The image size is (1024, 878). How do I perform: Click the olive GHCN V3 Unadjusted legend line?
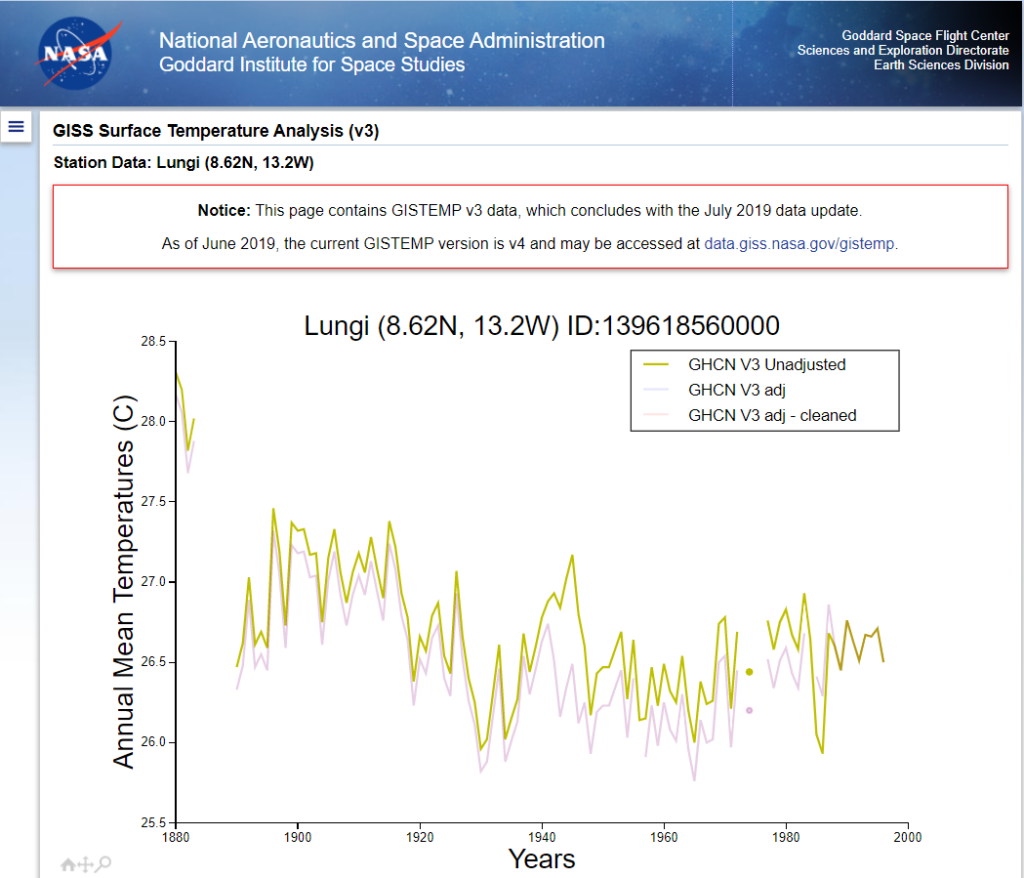659,365
